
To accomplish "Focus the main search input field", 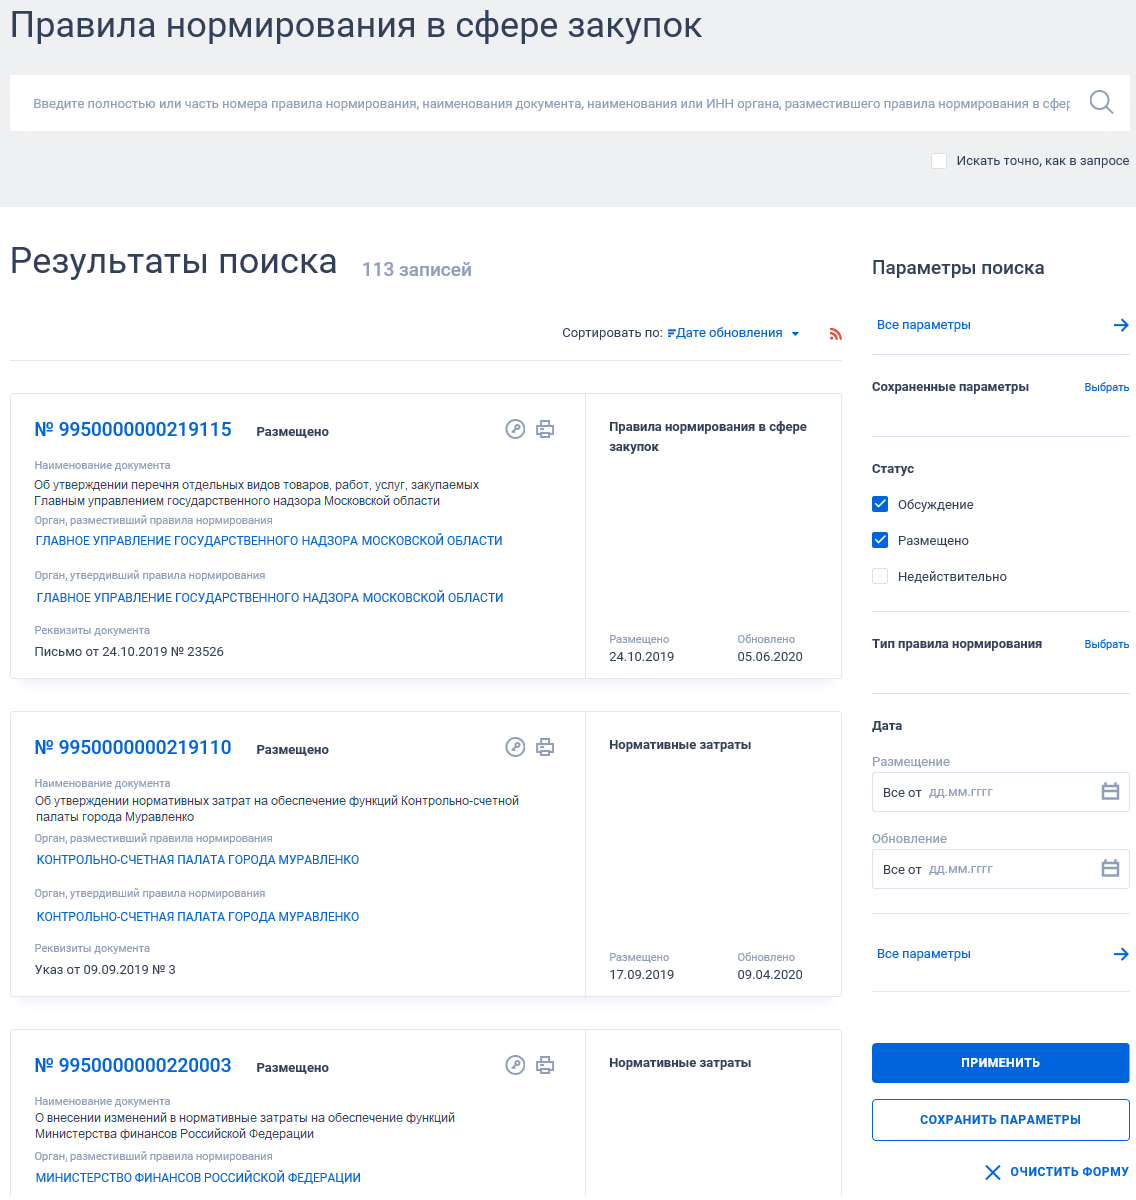I will [x=552, y=103].
